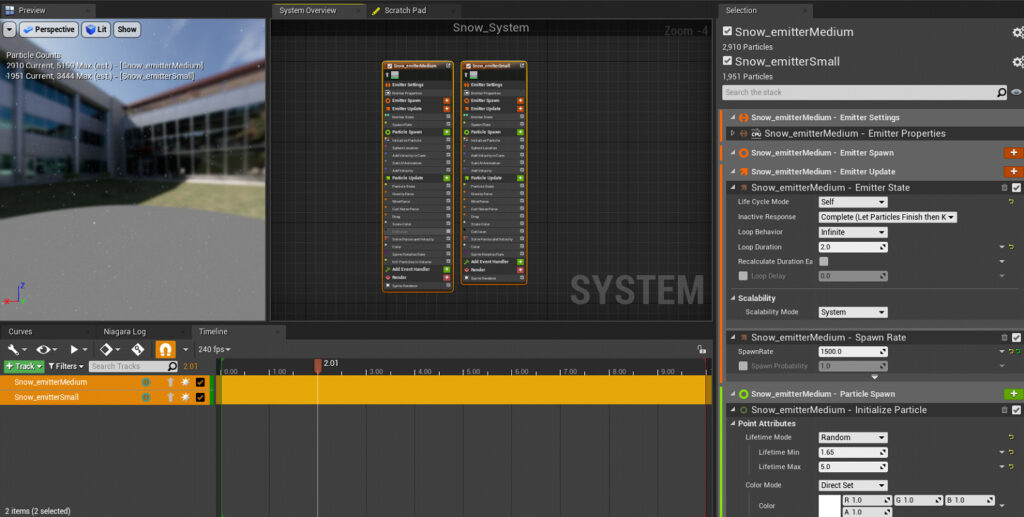Viewport: 1024px width, 517px height.
Task: Expand the Emitter Properties row
Action: pos(732,133)
